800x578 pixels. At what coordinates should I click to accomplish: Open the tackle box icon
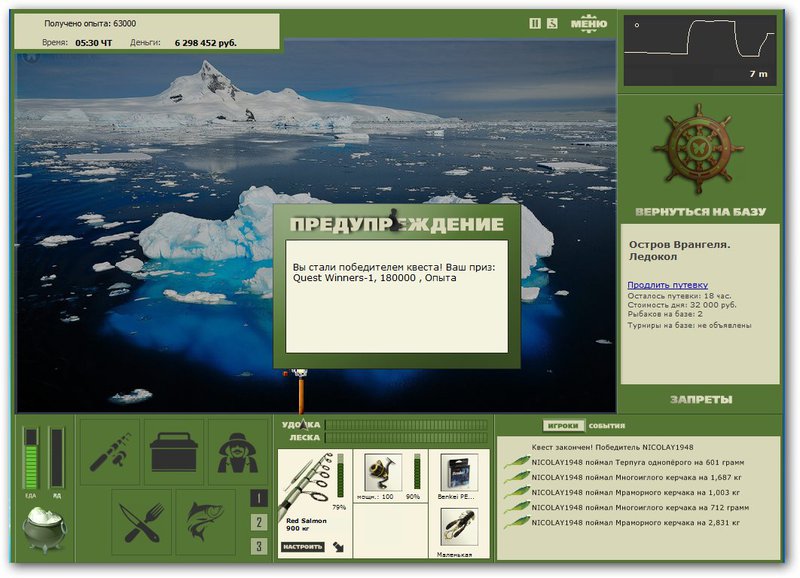173,452
